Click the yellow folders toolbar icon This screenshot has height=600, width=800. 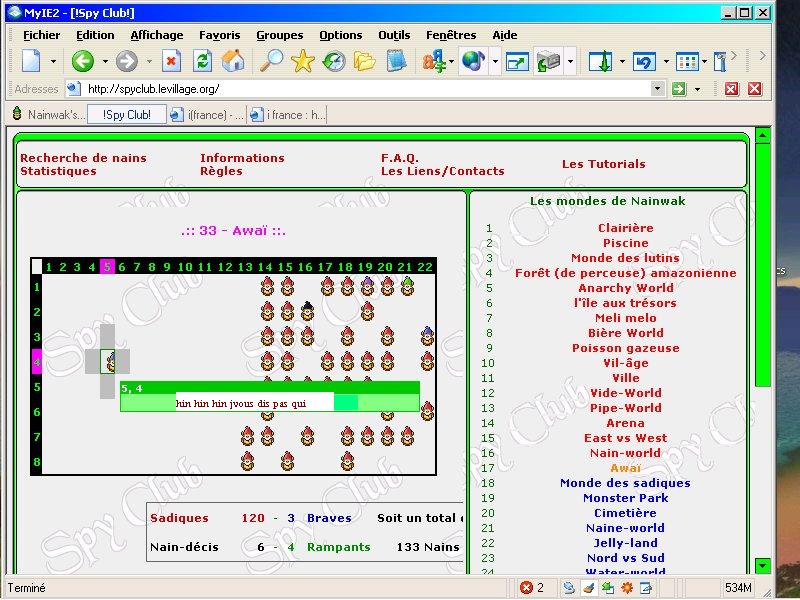click(365, 61)
